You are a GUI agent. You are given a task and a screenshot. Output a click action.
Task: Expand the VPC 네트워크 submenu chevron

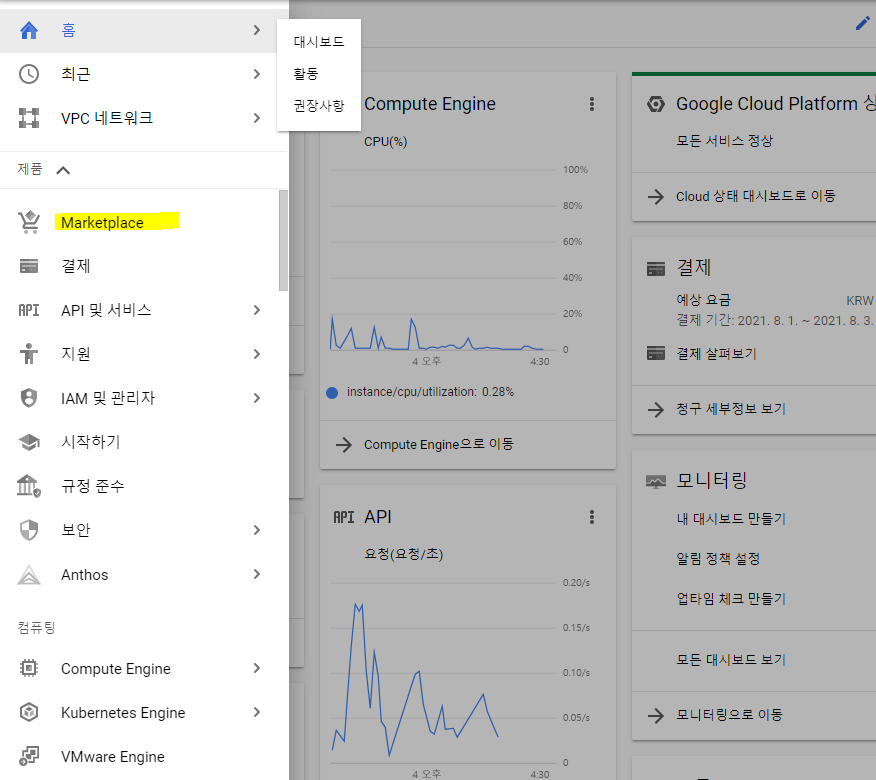(x=256, y=118)
